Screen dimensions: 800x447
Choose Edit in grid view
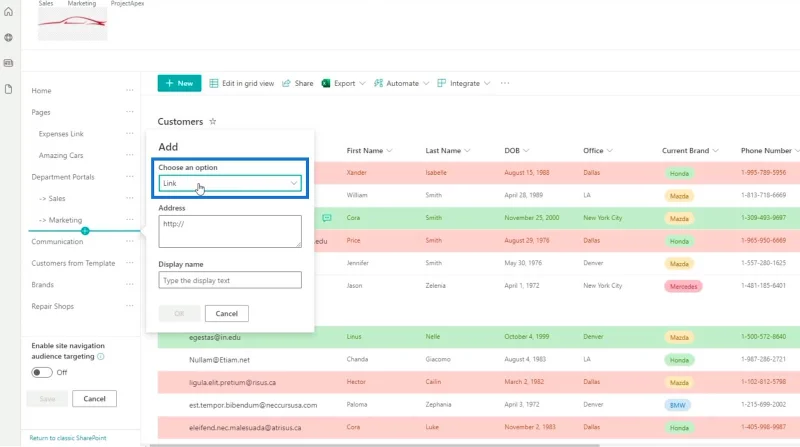click(x=242, y=83)
